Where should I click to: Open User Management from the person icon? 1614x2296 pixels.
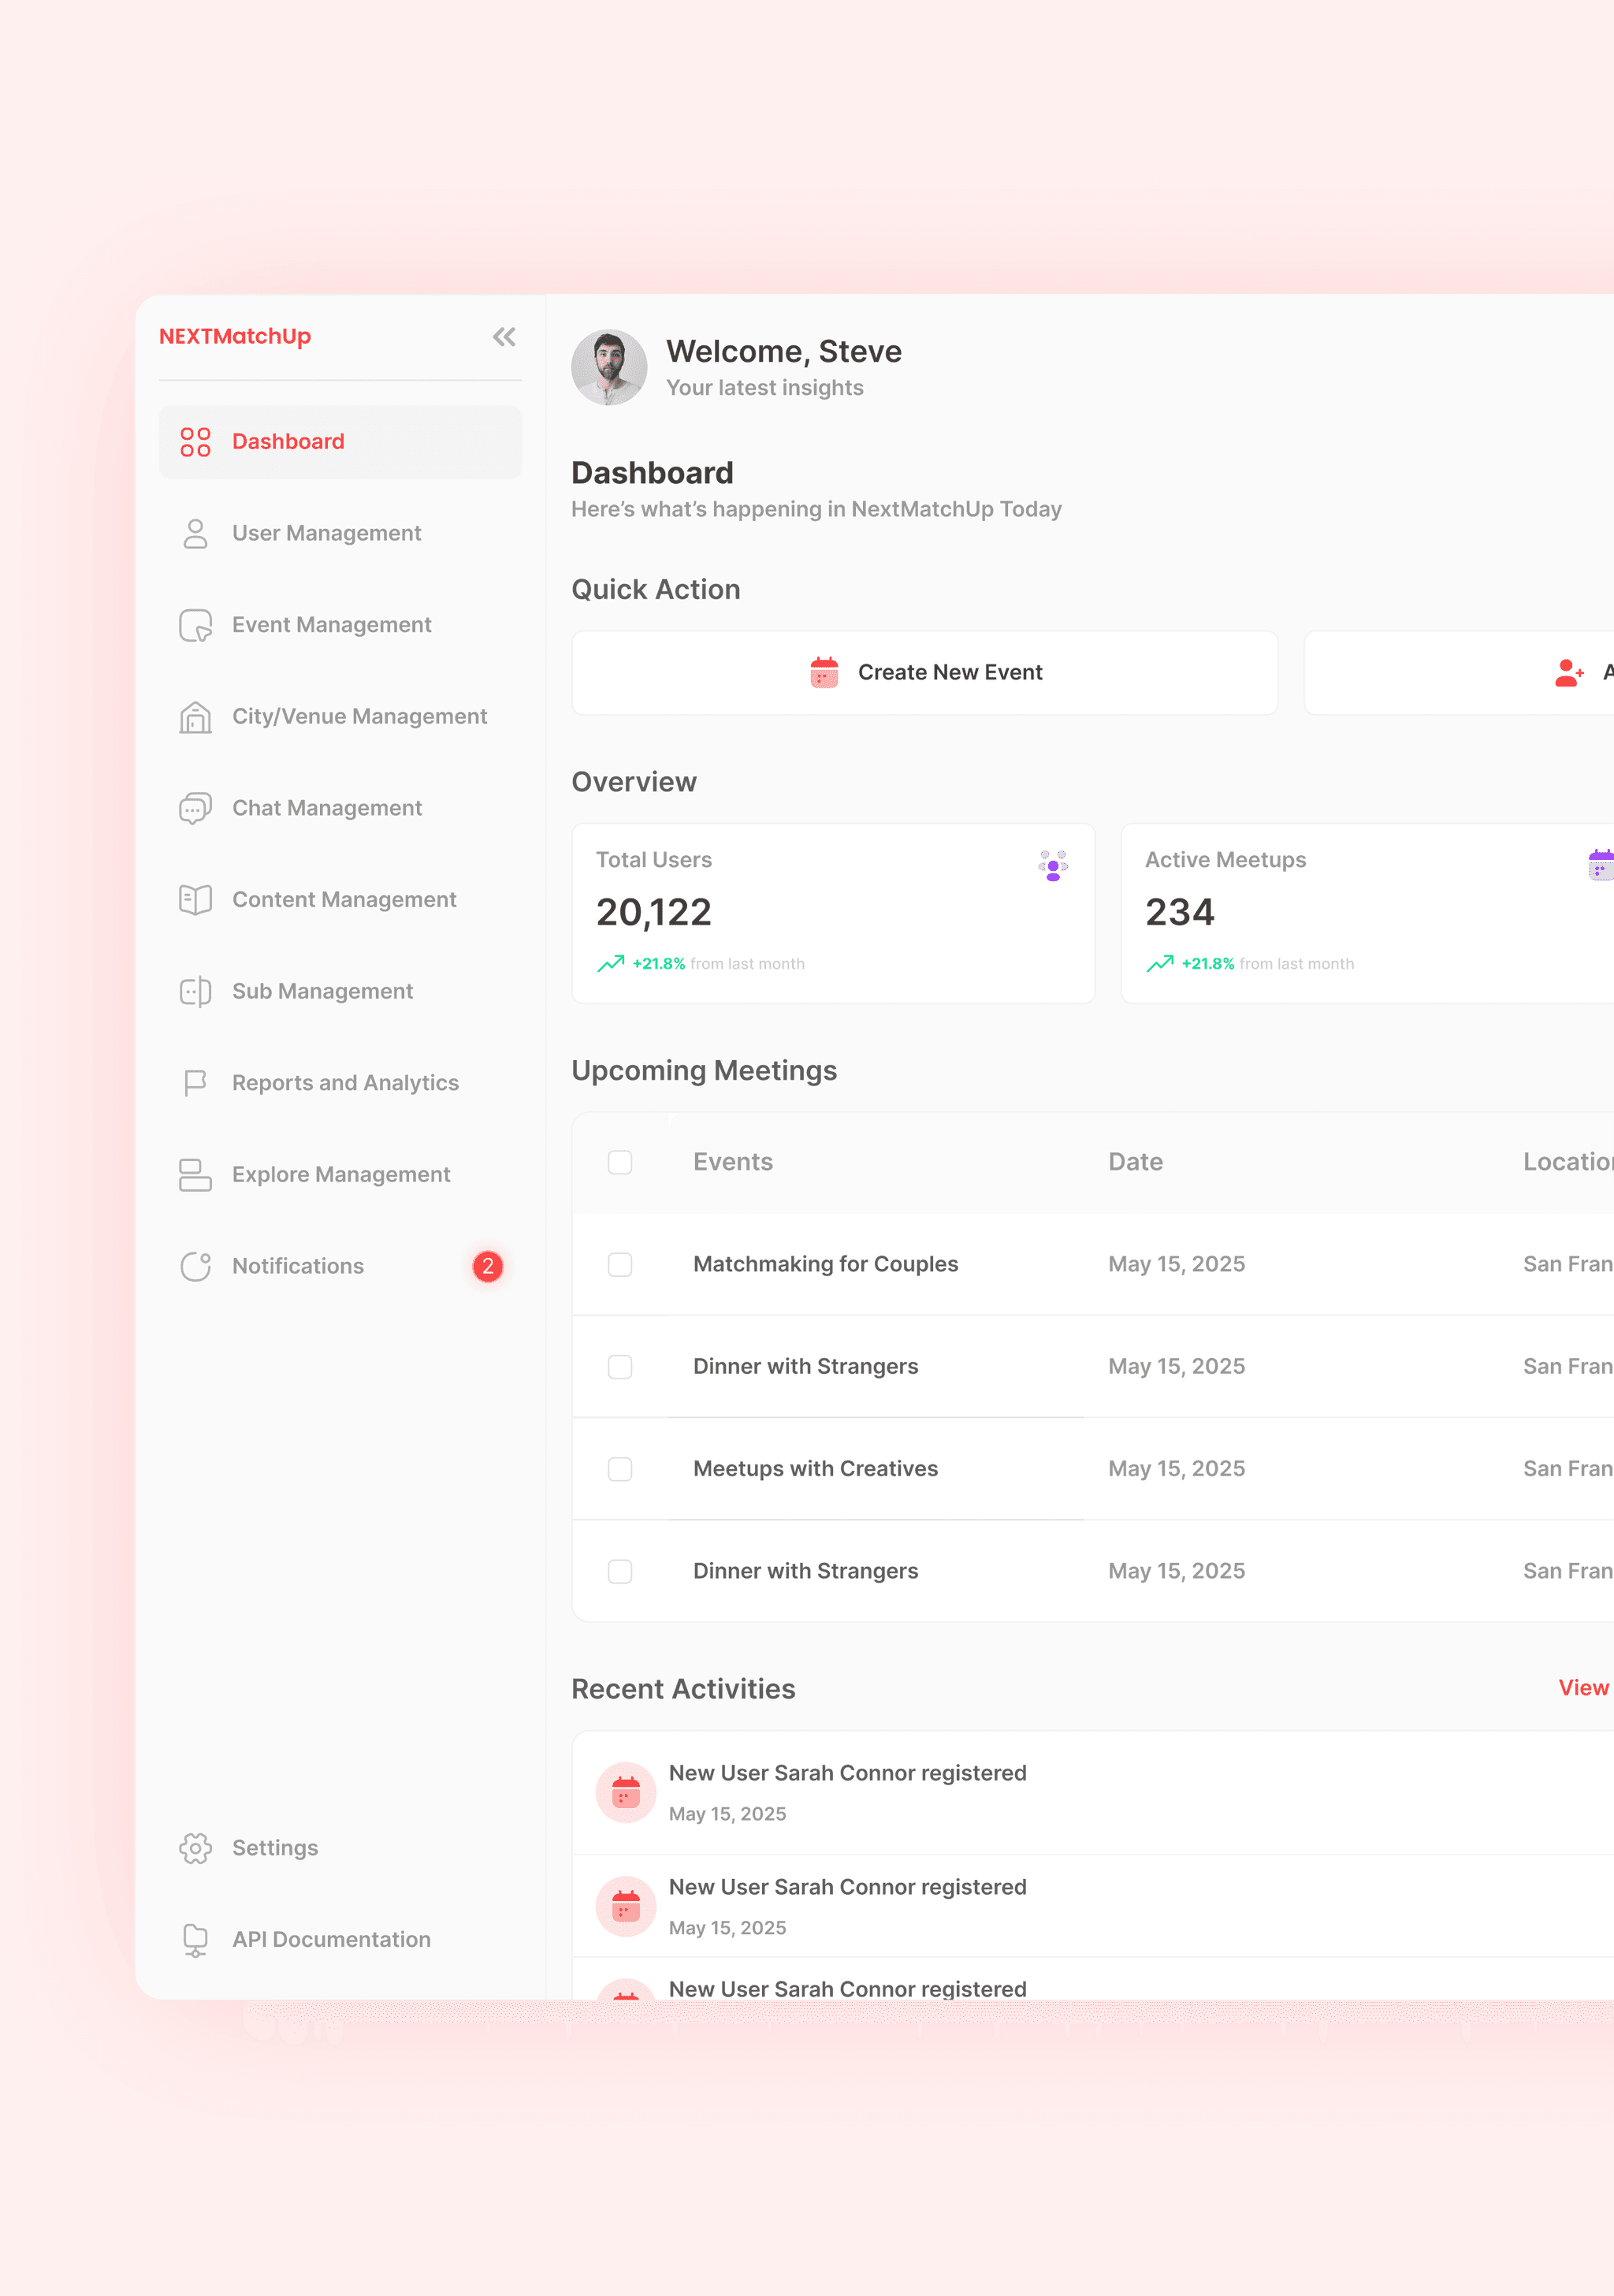[x=195, y=534]
